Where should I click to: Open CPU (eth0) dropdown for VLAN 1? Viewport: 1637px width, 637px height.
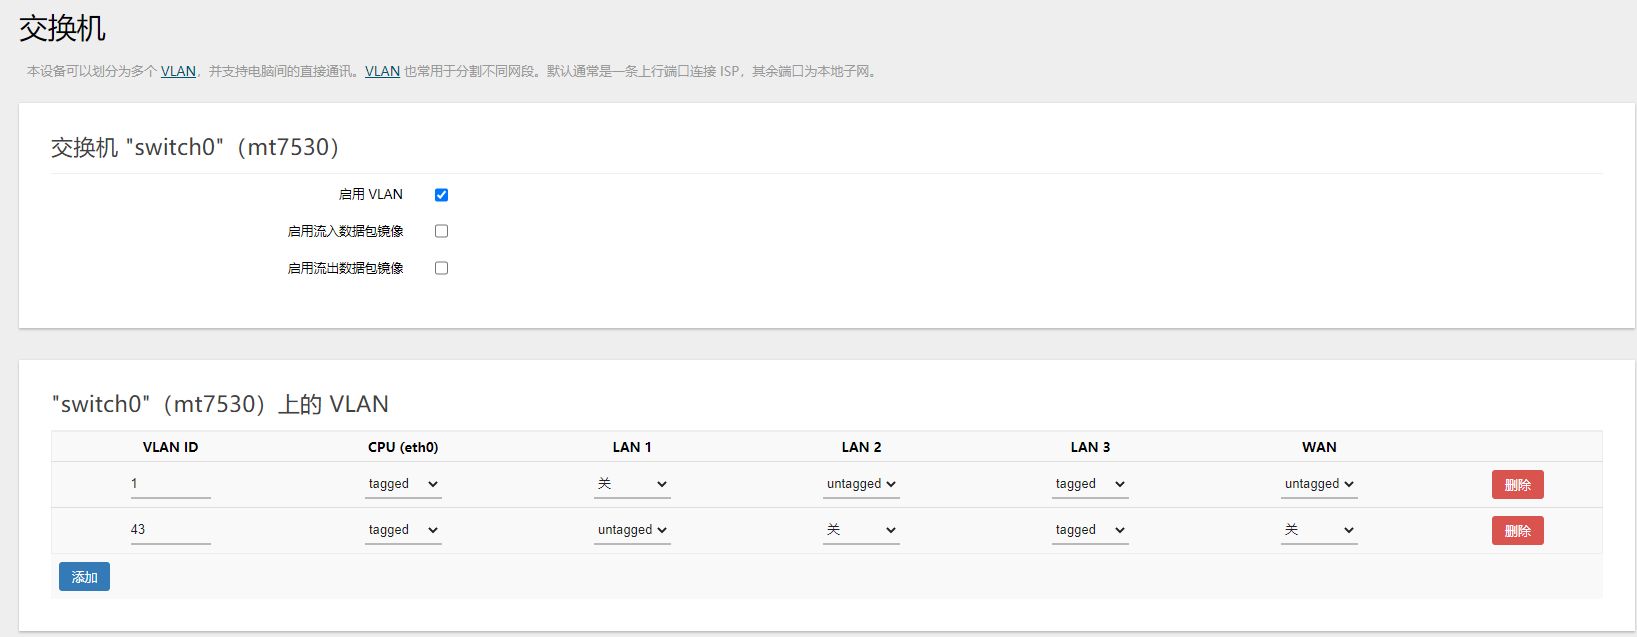(403, 484)
